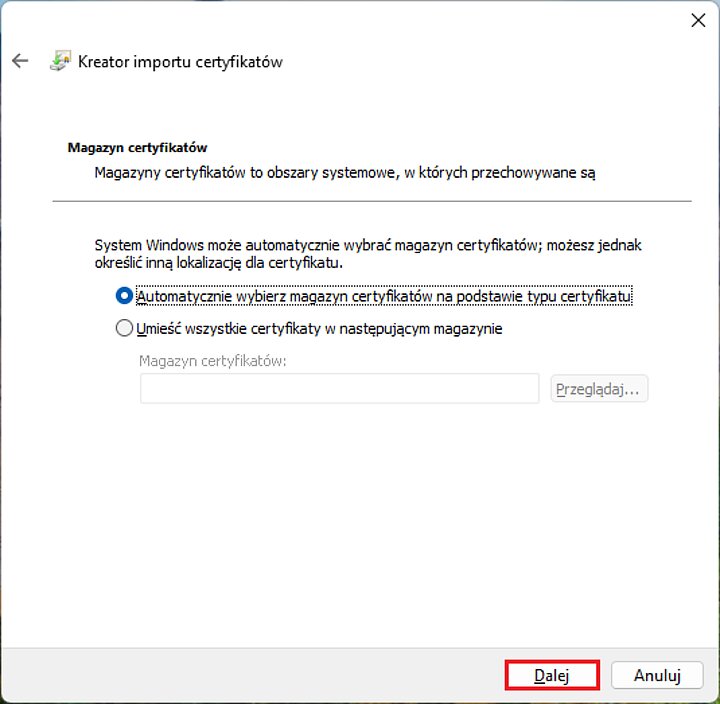Viewport: 720px width, 704px height.
Task: Click the Przeglądaj... button
Action: pos(599,389)
